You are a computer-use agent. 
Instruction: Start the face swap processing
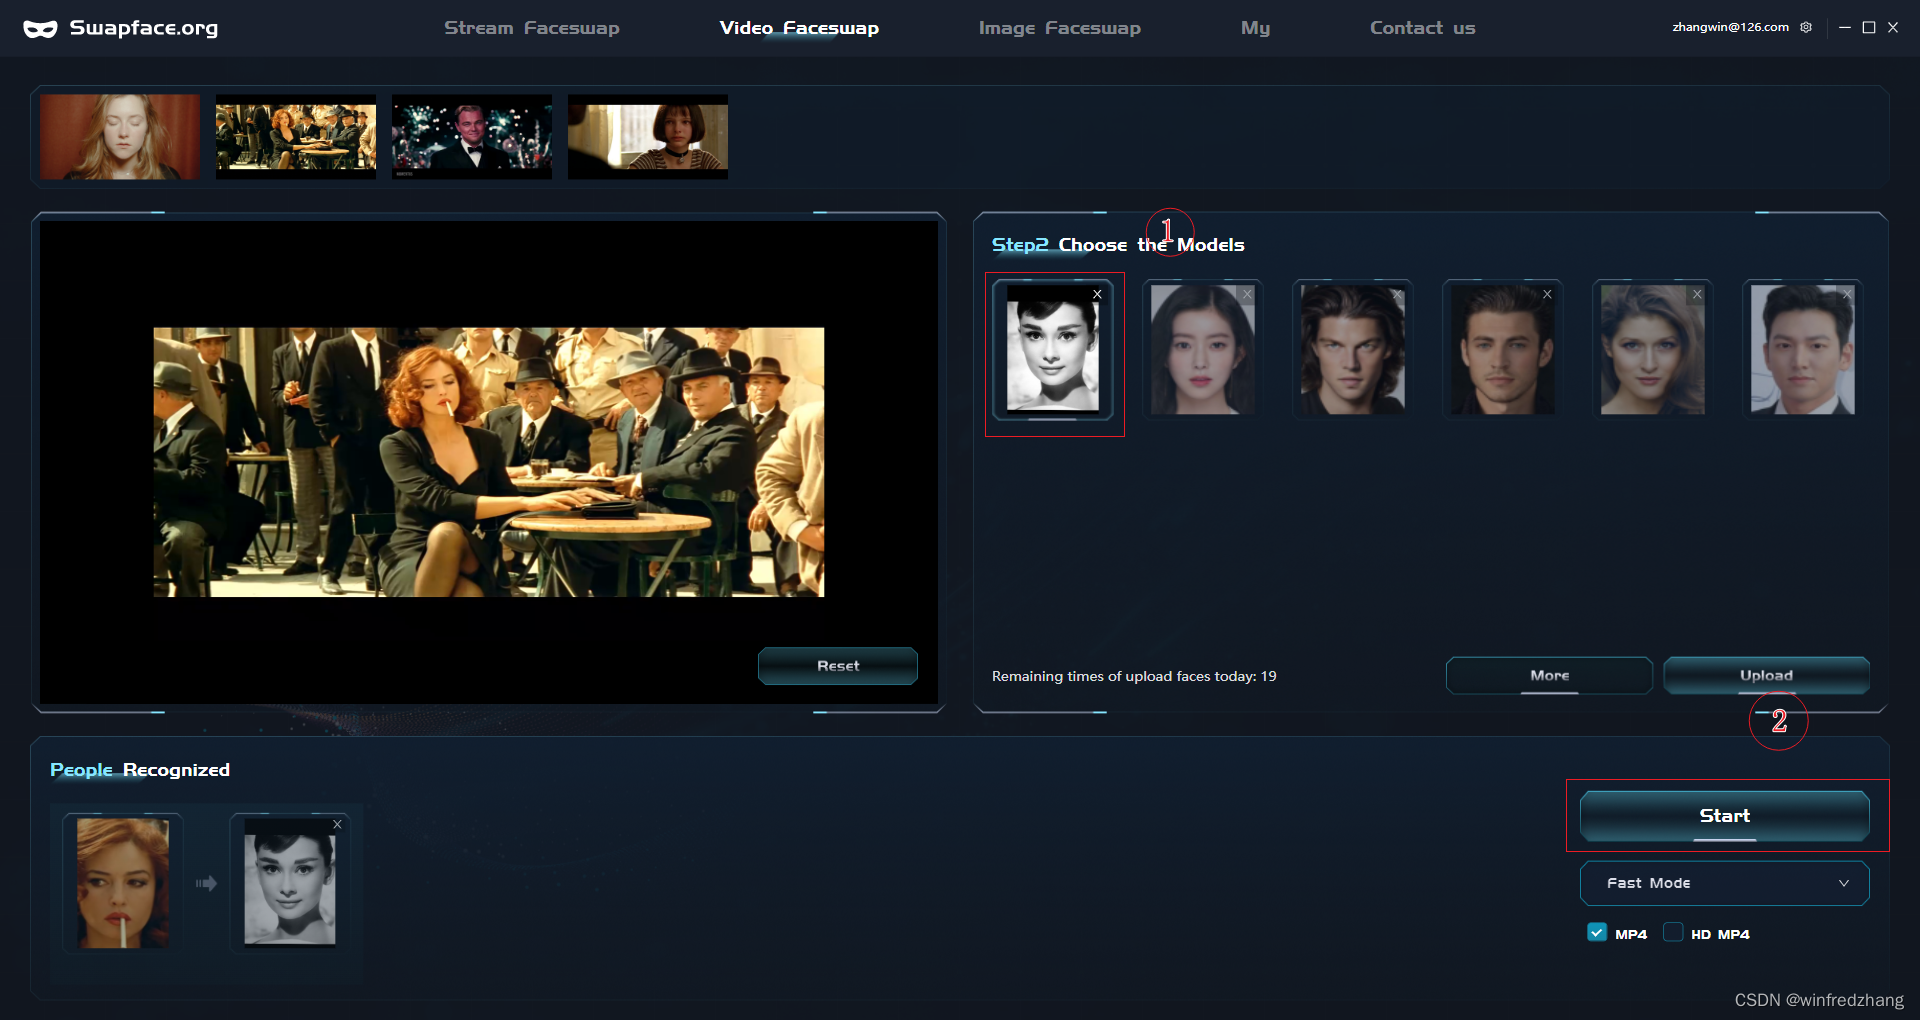pos(1725,816)
